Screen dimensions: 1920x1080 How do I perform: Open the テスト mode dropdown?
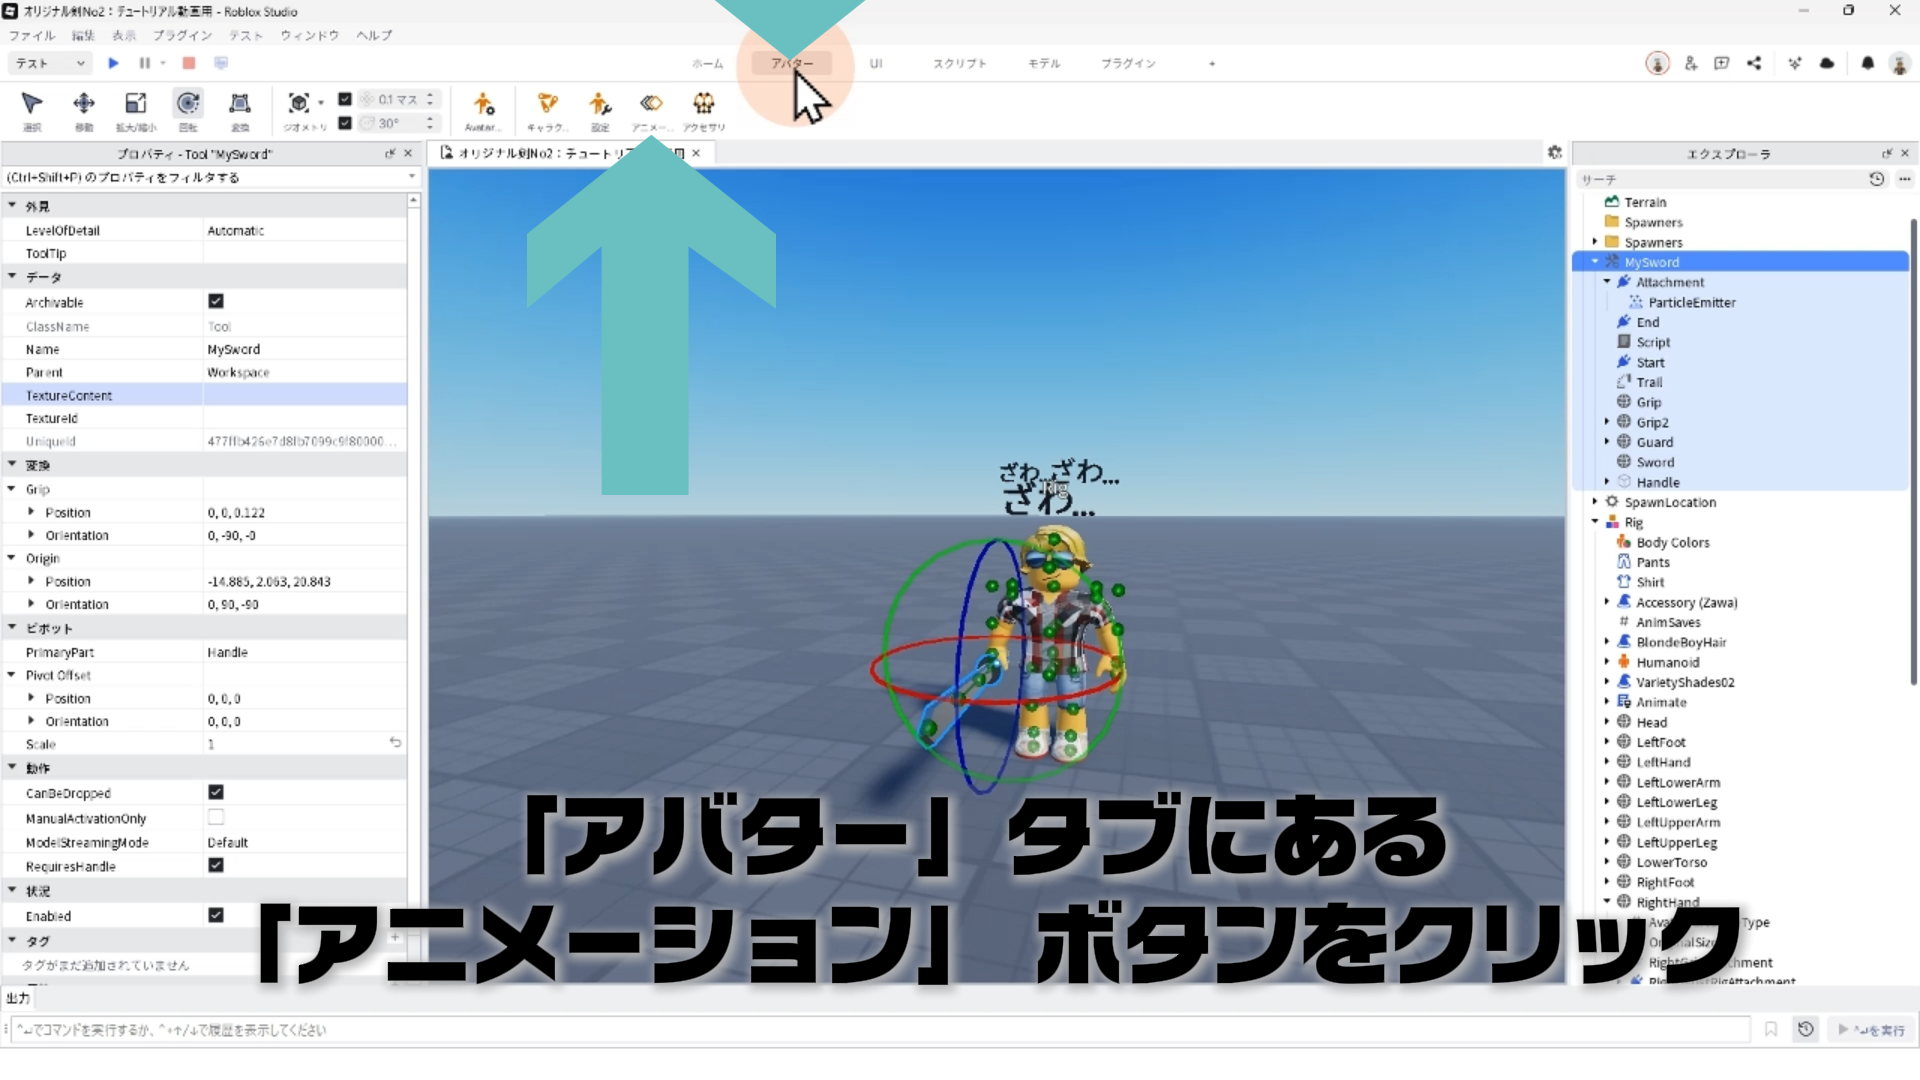click(50, 63)
